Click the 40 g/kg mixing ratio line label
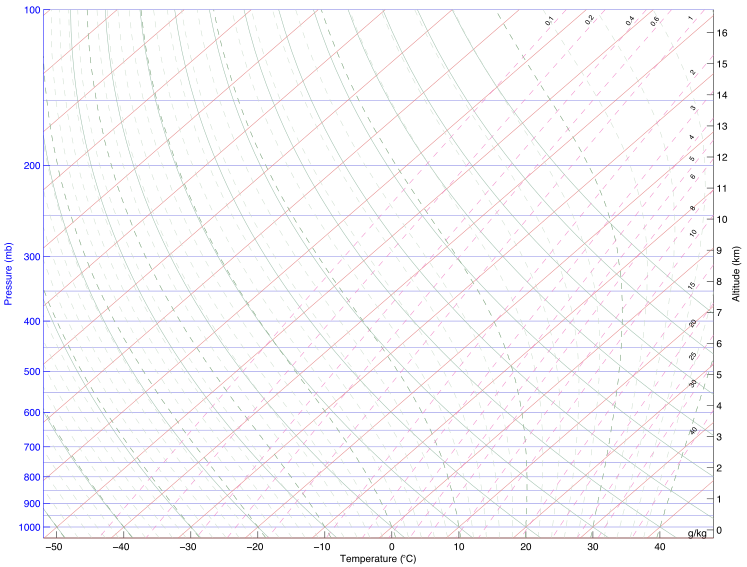 click(693, 431)
